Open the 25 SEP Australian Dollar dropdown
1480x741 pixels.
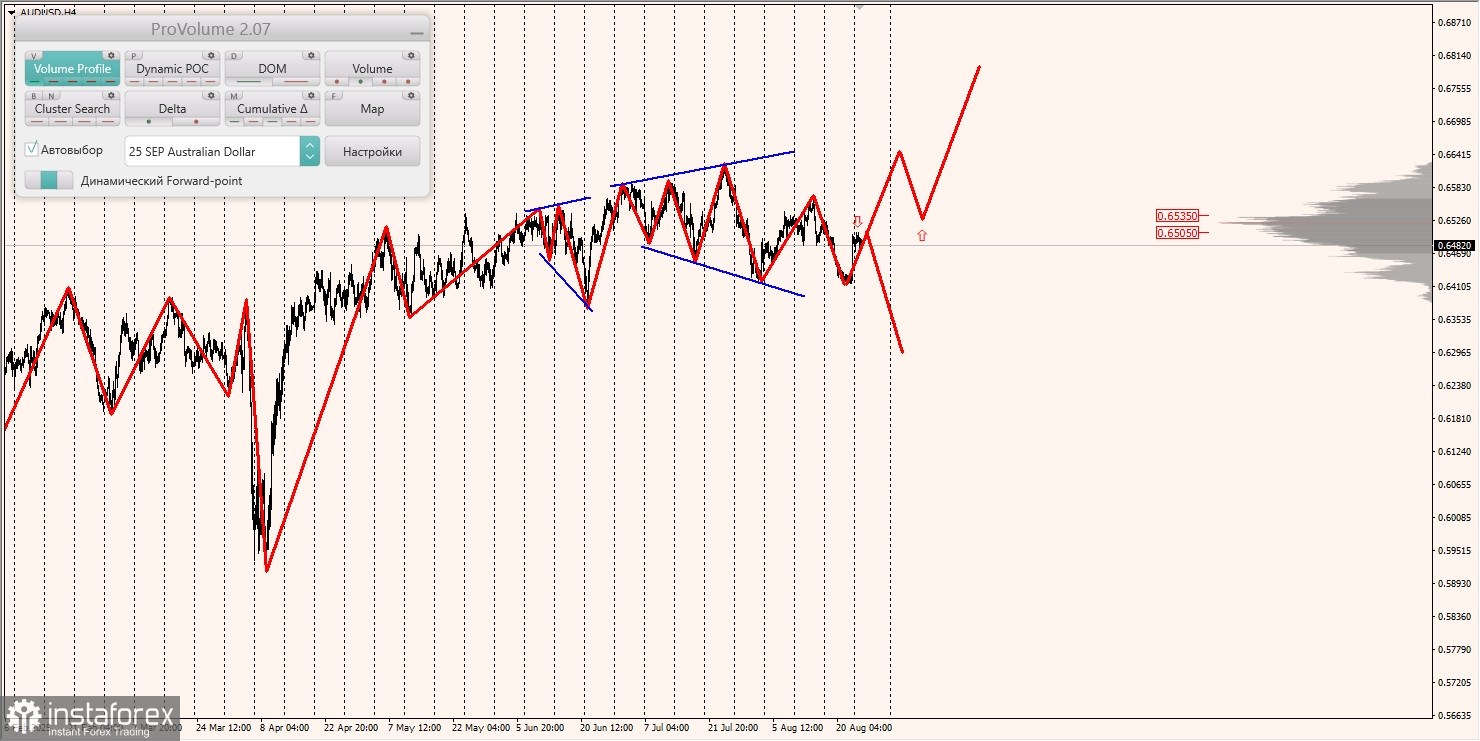pyautogui.click(x=212, y=151)
